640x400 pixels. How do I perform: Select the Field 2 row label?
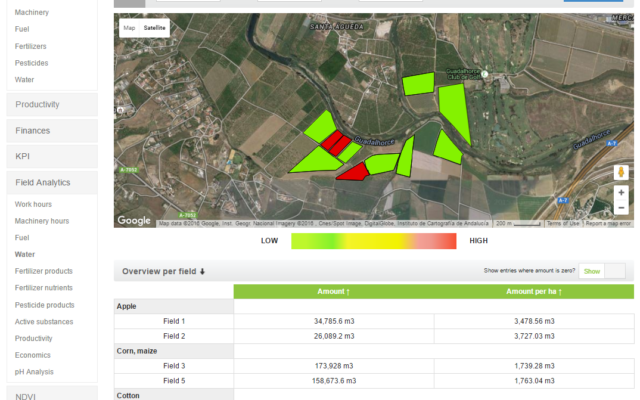pos(174,336)
